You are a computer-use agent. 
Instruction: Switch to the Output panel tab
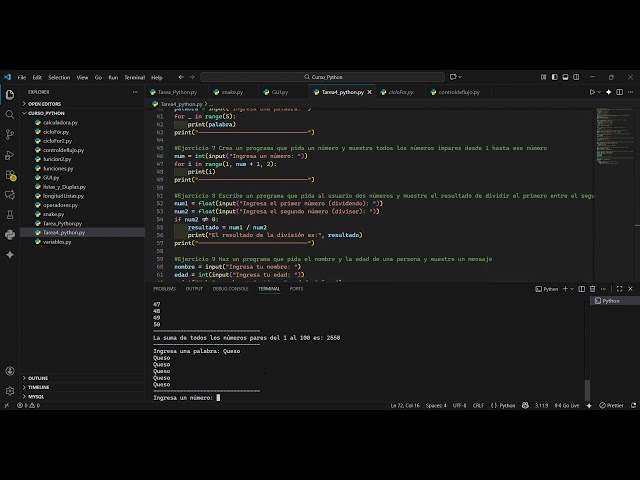(x=194, y=289)
